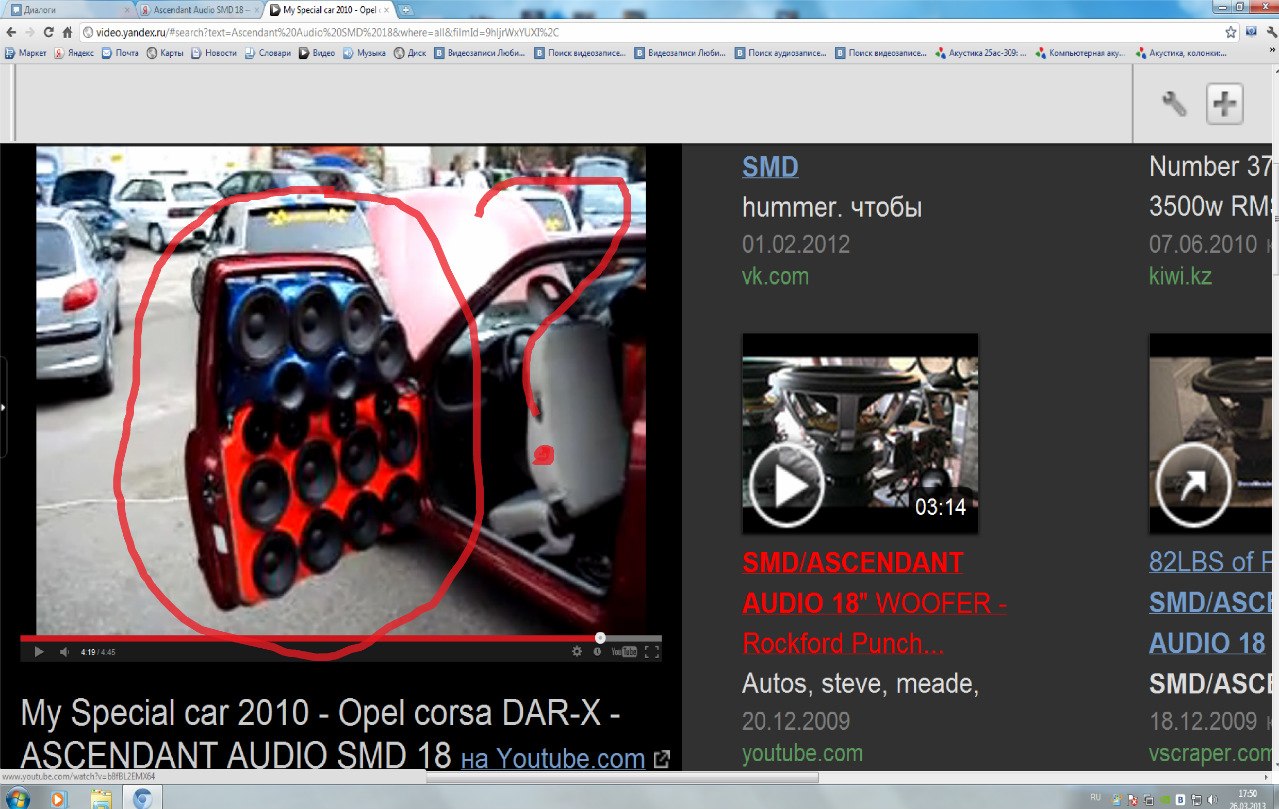
Task: Play the Opel Corsa video
Action: (39, 652)
